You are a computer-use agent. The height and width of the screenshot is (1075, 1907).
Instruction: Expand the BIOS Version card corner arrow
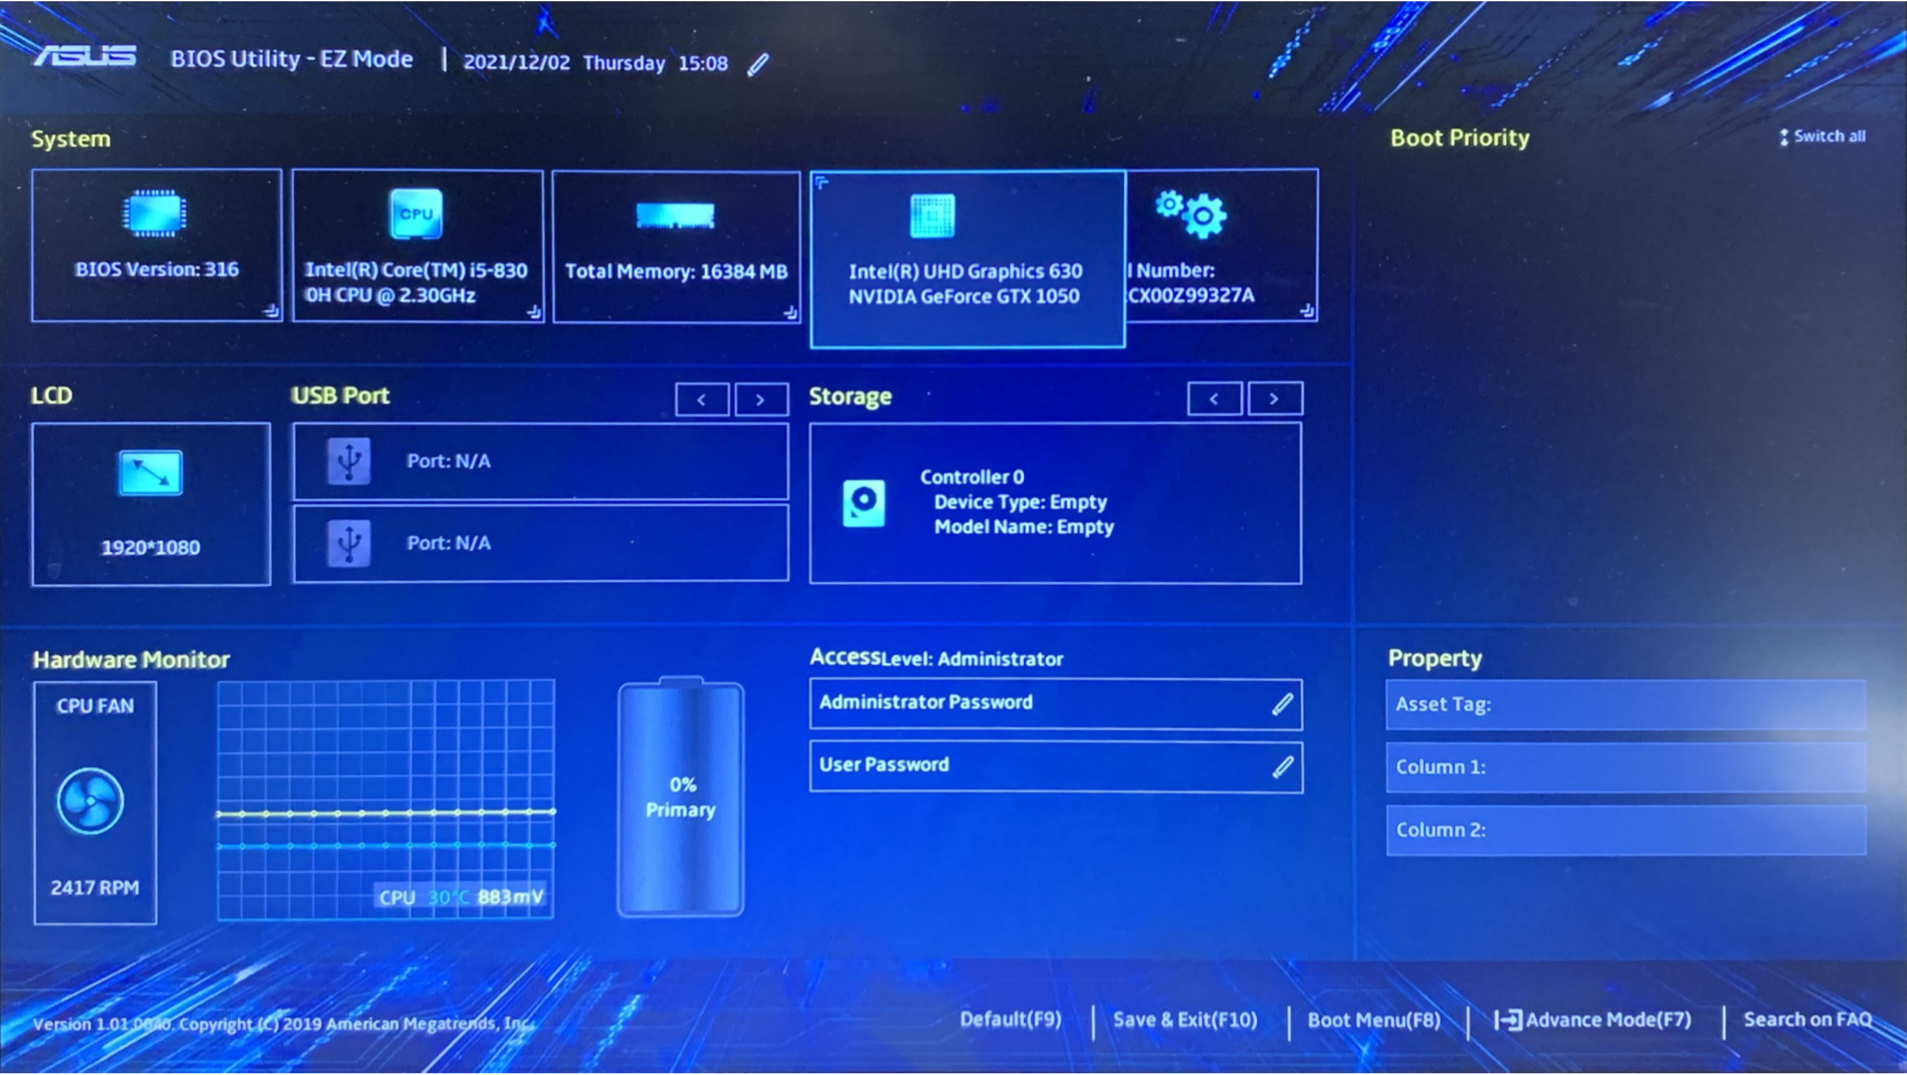[x=271, y=311]
